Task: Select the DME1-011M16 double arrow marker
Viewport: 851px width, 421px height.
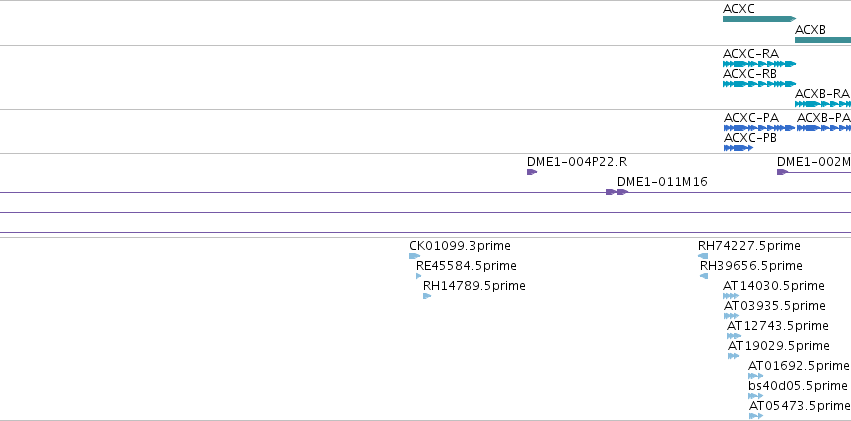Action: [x=617, y=192]
